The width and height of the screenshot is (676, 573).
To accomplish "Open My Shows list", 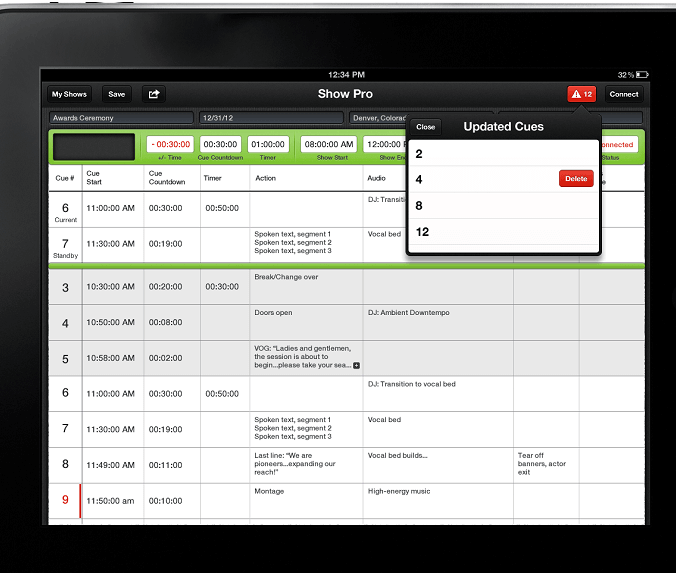I will click(69, 94).
